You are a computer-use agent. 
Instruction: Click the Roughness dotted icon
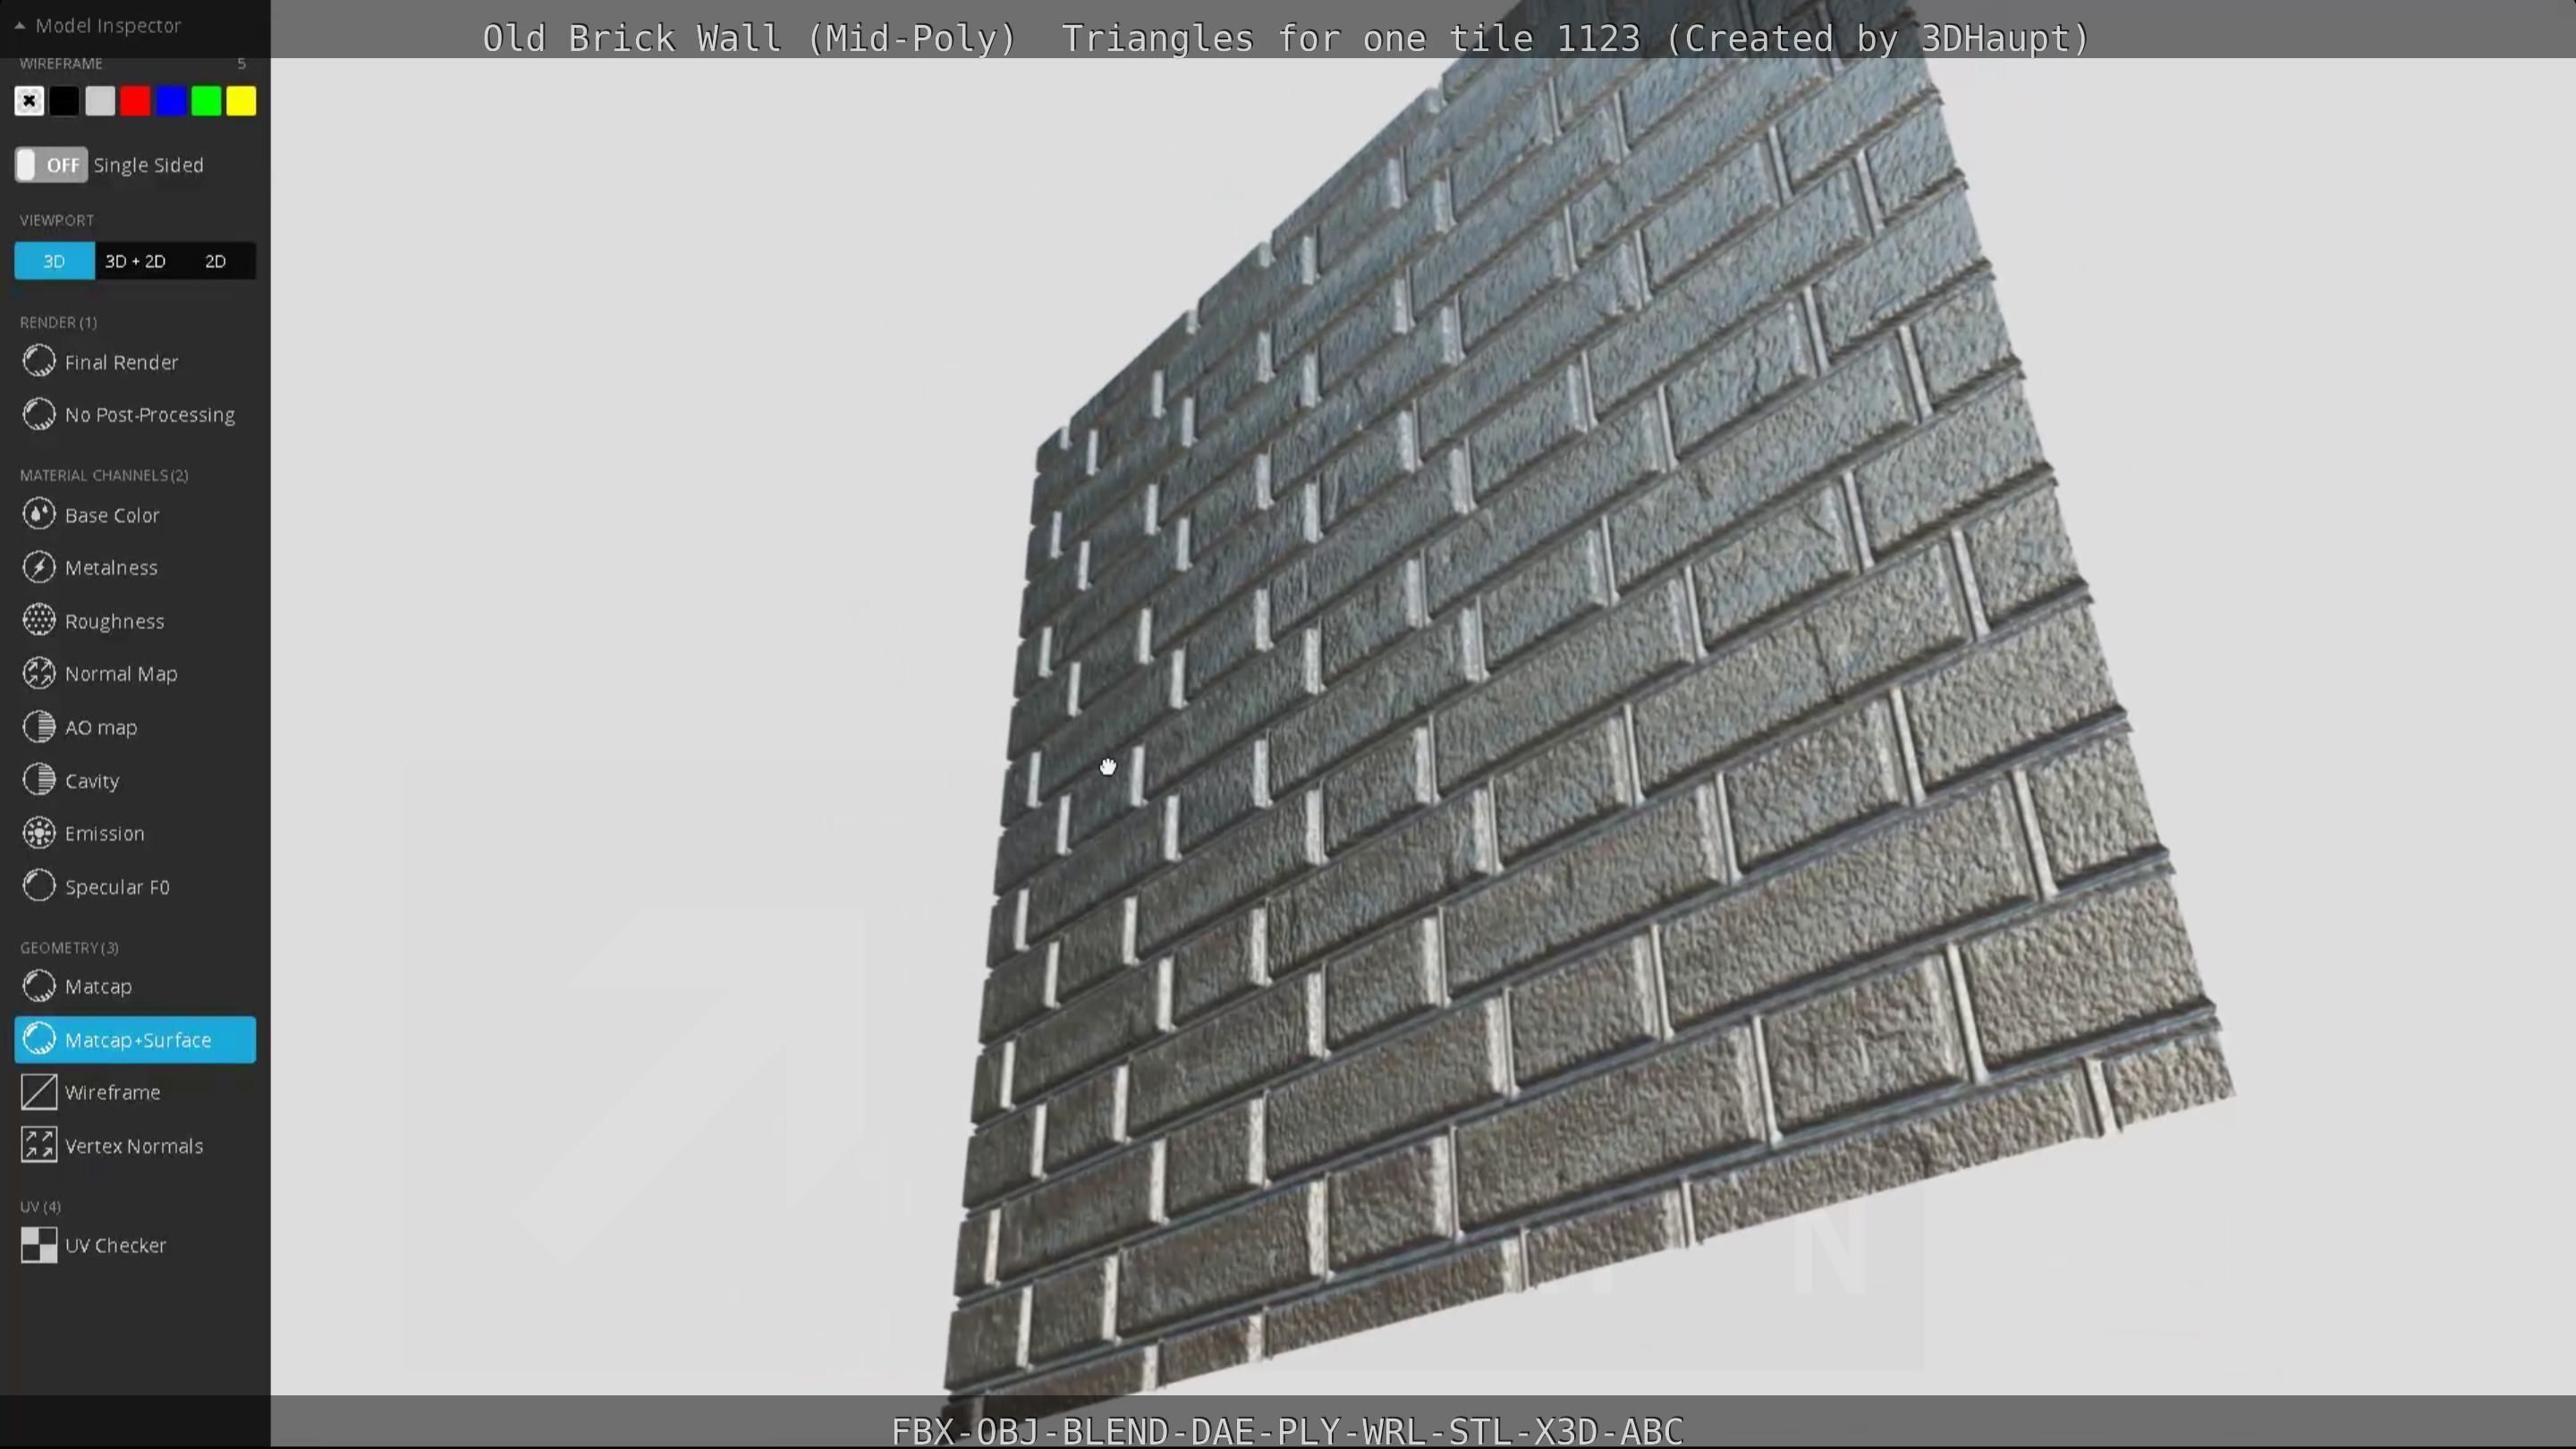tap(39, 621)
